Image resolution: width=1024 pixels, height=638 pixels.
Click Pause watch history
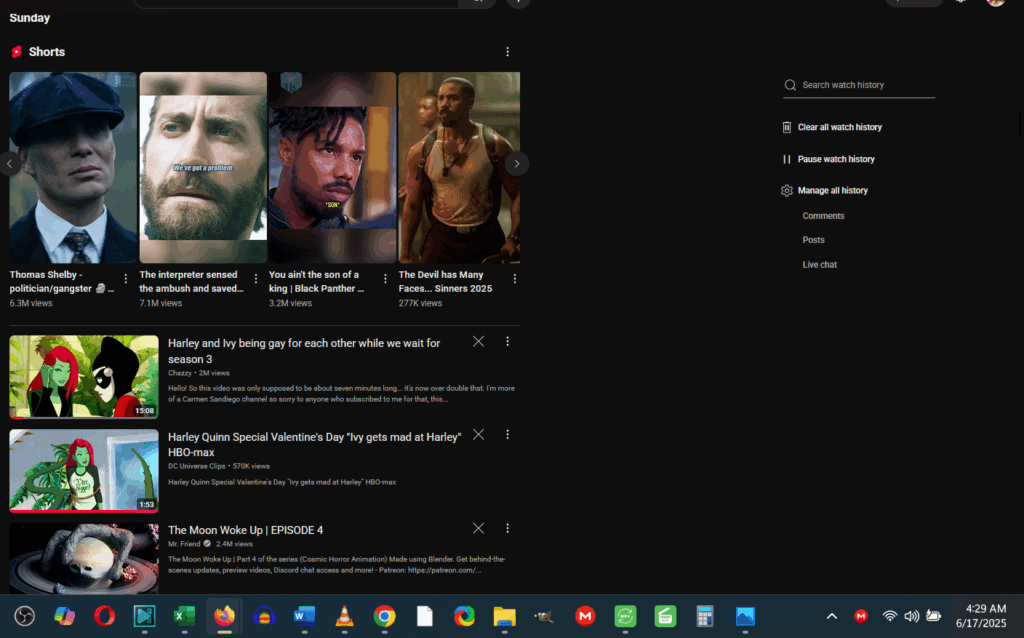click(x=836, y=159)
